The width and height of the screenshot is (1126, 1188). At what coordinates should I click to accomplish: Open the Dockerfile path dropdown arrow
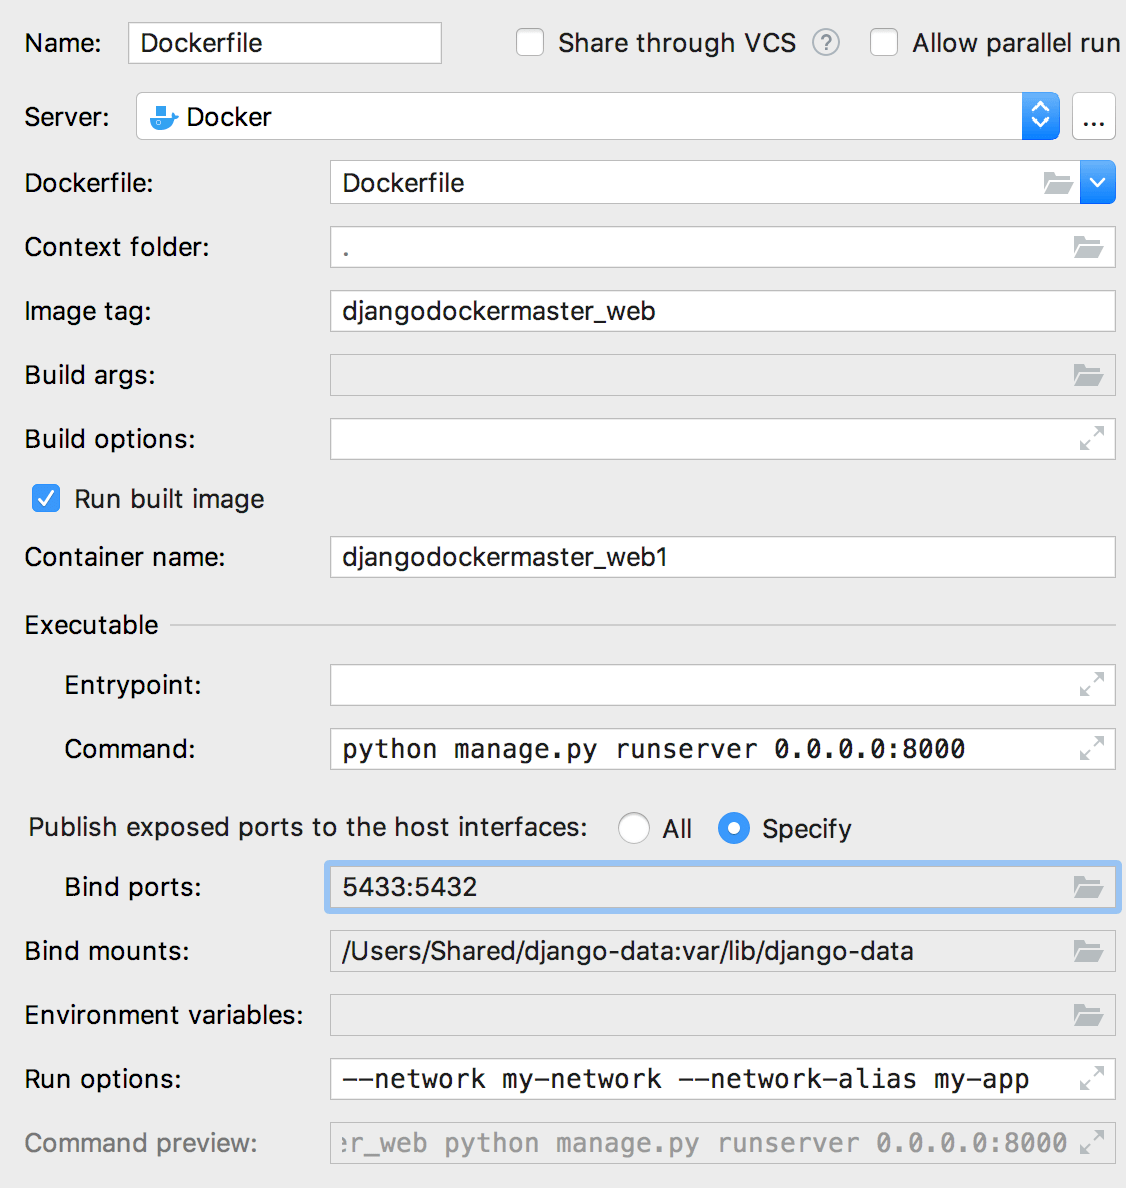(1097, 183)
